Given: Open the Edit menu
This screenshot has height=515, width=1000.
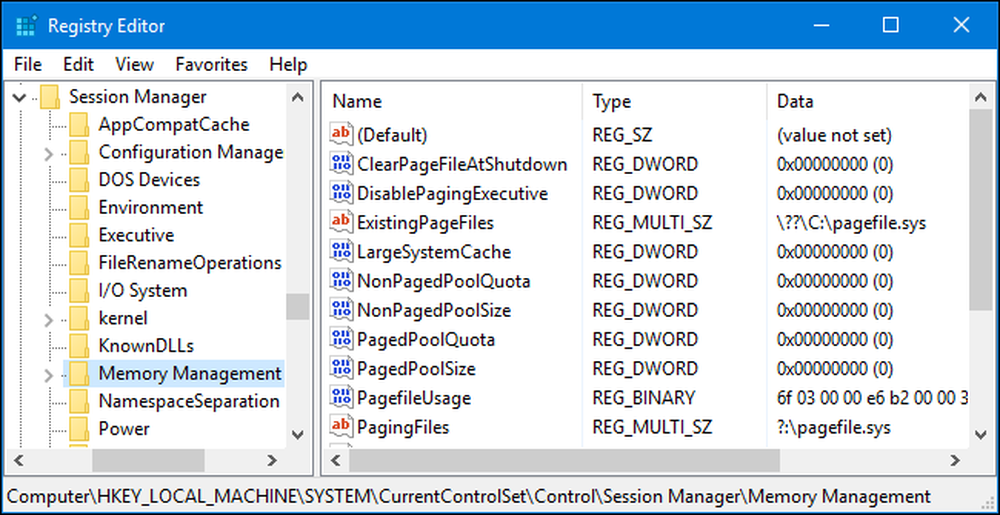Looking at the screenshot, I should 78,64.
